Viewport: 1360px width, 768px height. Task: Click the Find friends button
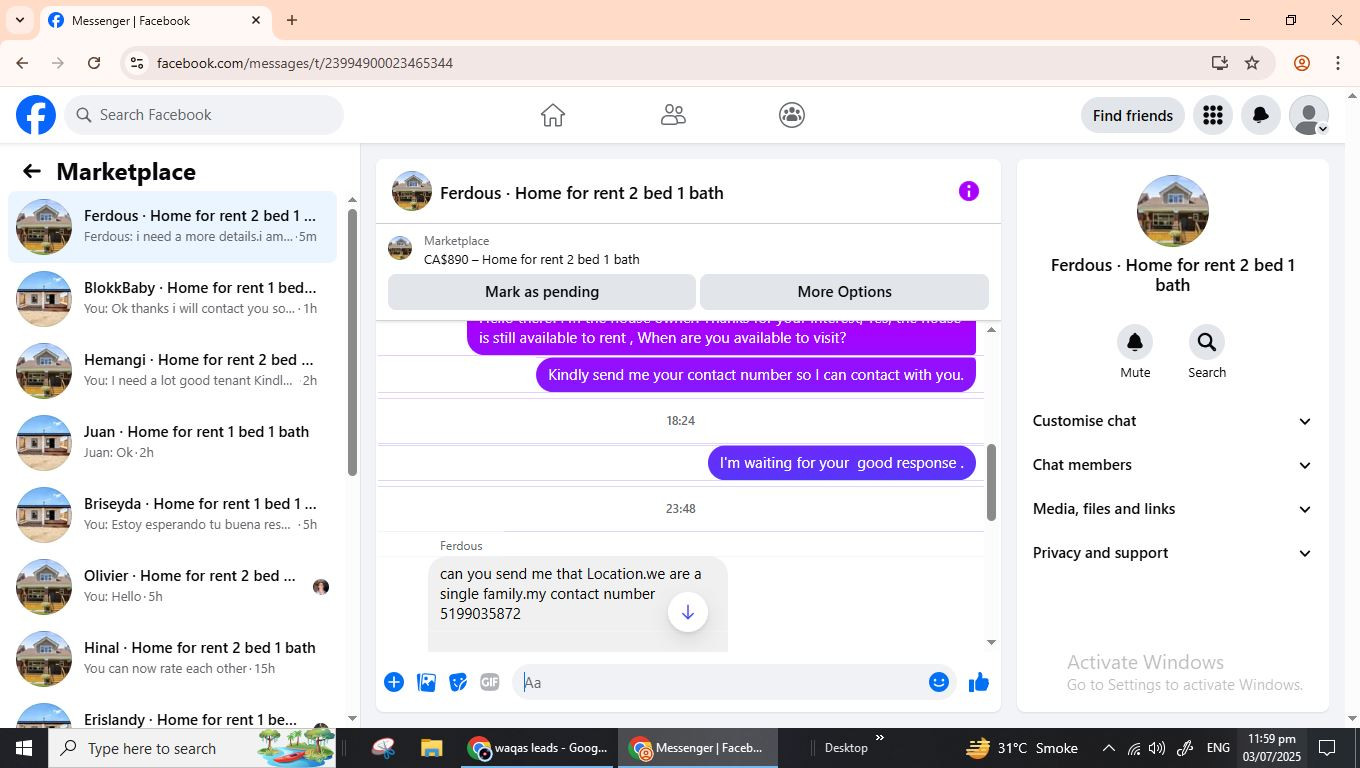tap(1132, 116)
